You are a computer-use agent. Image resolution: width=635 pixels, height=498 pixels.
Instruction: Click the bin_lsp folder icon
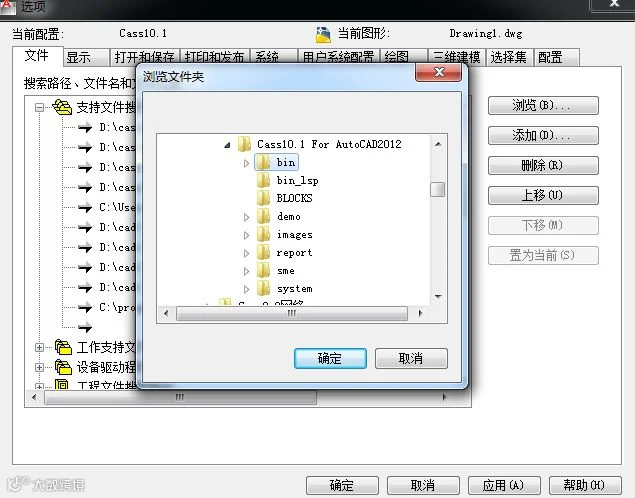[263, 180]
